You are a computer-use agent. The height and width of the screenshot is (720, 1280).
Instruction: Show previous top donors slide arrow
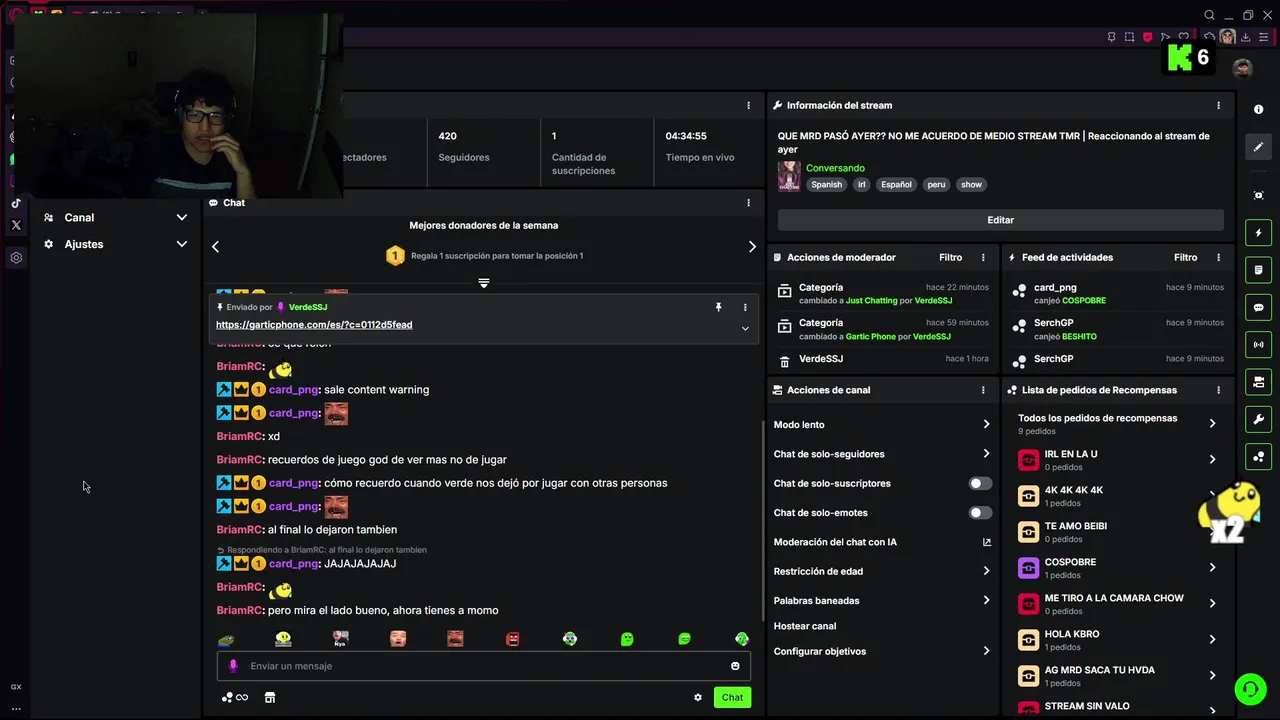click(215, 247)
